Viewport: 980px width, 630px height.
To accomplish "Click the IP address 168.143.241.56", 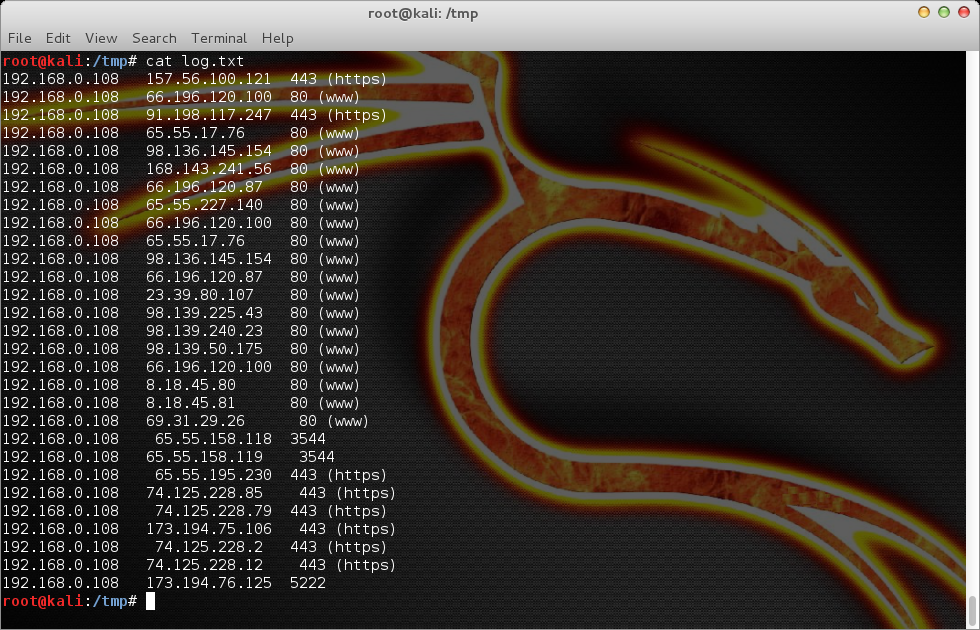I will pos(209,169).
